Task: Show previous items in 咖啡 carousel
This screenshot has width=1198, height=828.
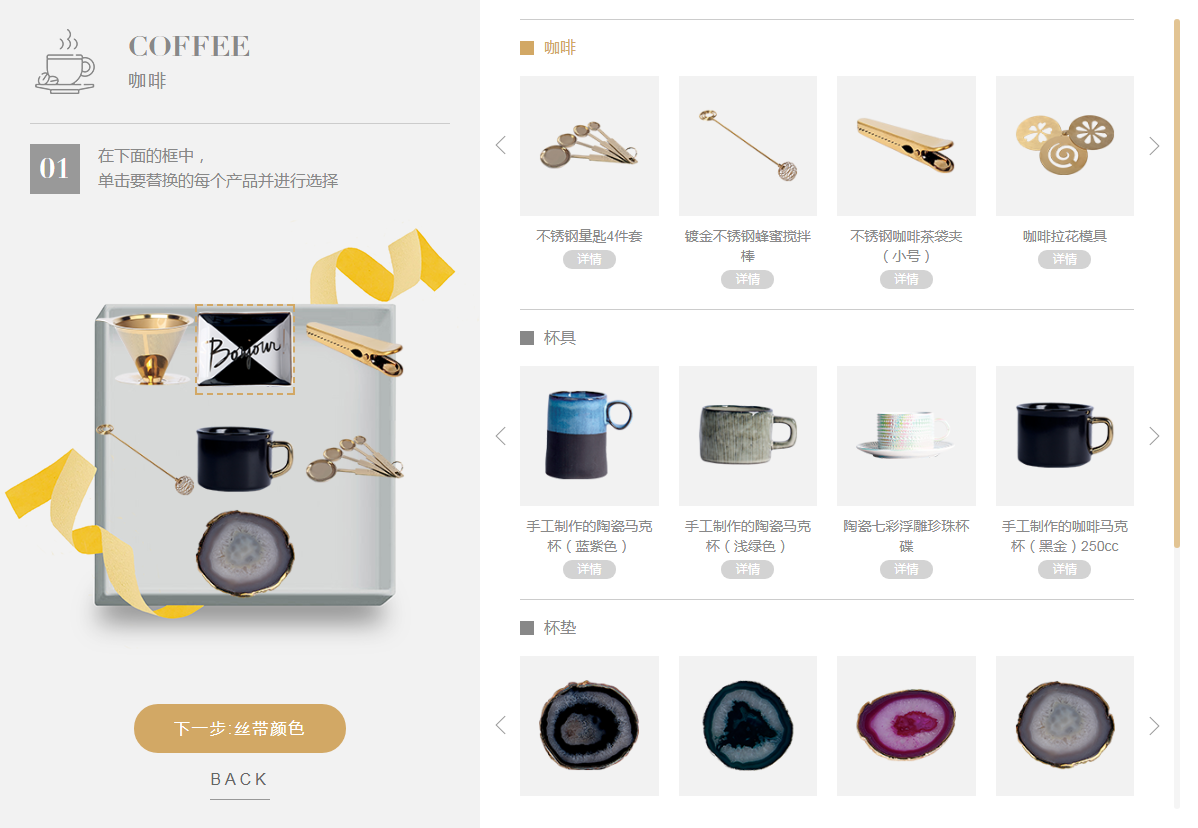Action: point(501,145)
